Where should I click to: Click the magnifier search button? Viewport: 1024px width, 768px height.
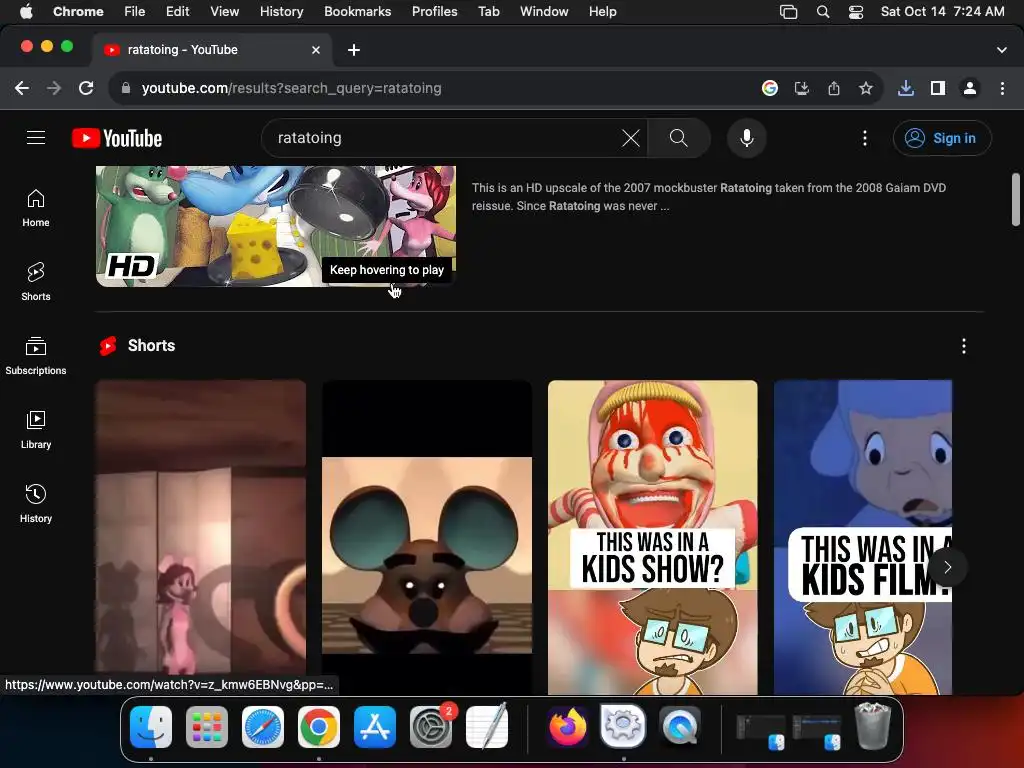679,138
